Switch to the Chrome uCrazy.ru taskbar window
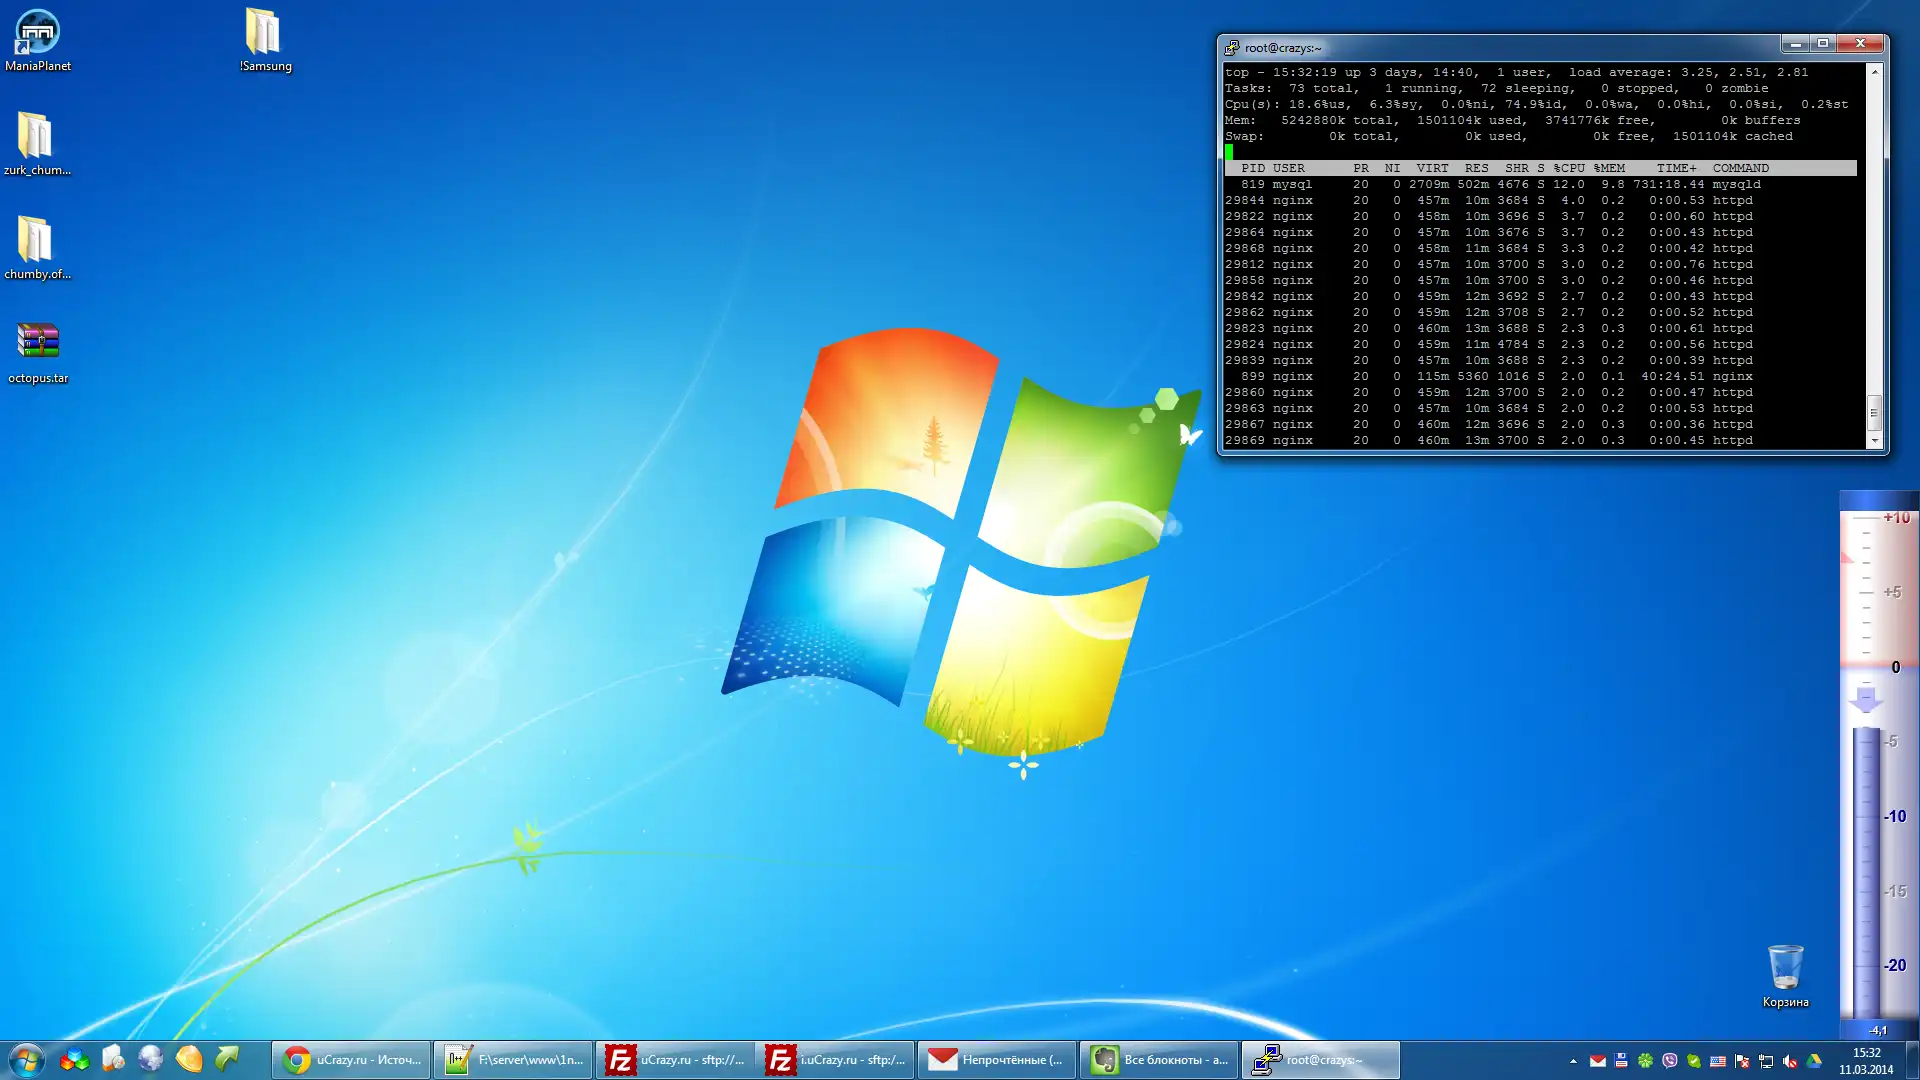 pos(352,1060)
